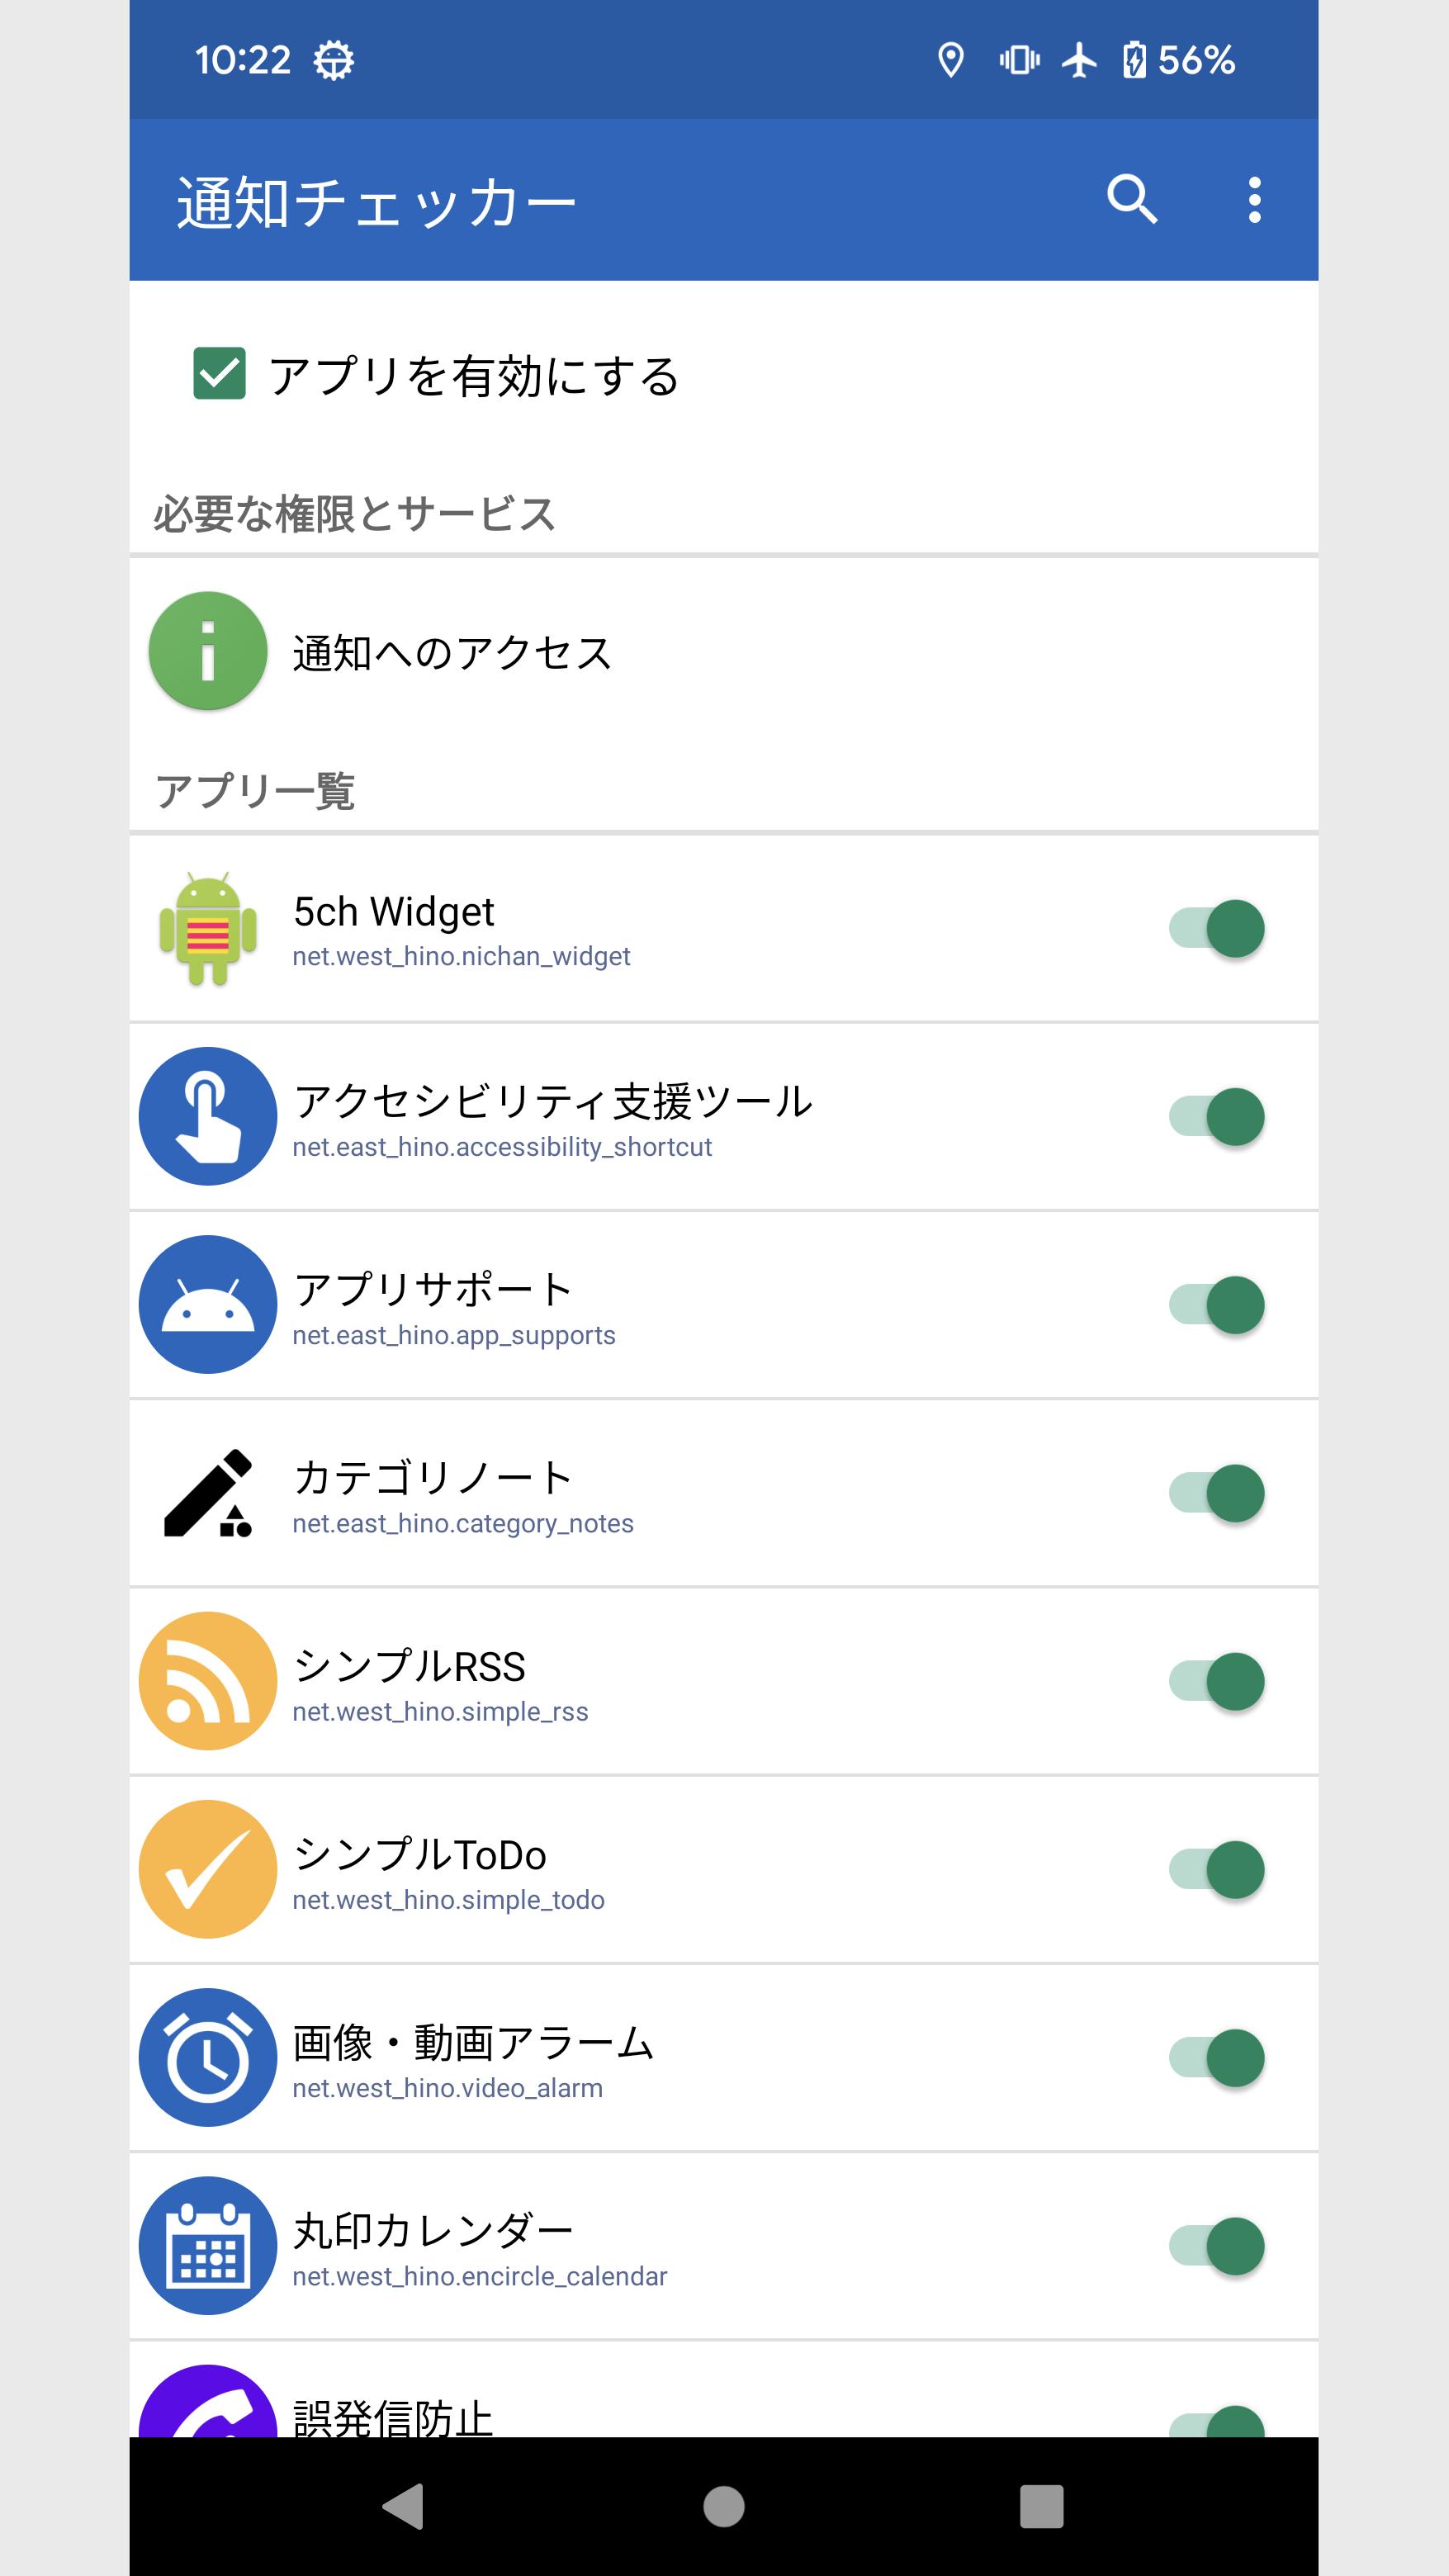Disable the 5ch Widget toggle
The height and width of the screenshot is (2576, 1449).
coord(1216,929)
